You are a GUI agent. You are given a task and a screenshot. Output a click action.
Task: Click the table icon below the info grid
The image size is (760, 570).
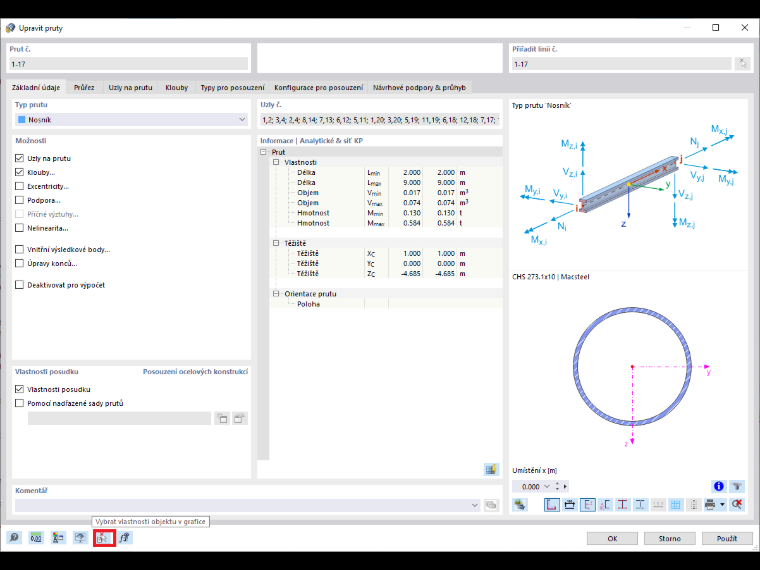pyautogui.click(x=491, y=469)
